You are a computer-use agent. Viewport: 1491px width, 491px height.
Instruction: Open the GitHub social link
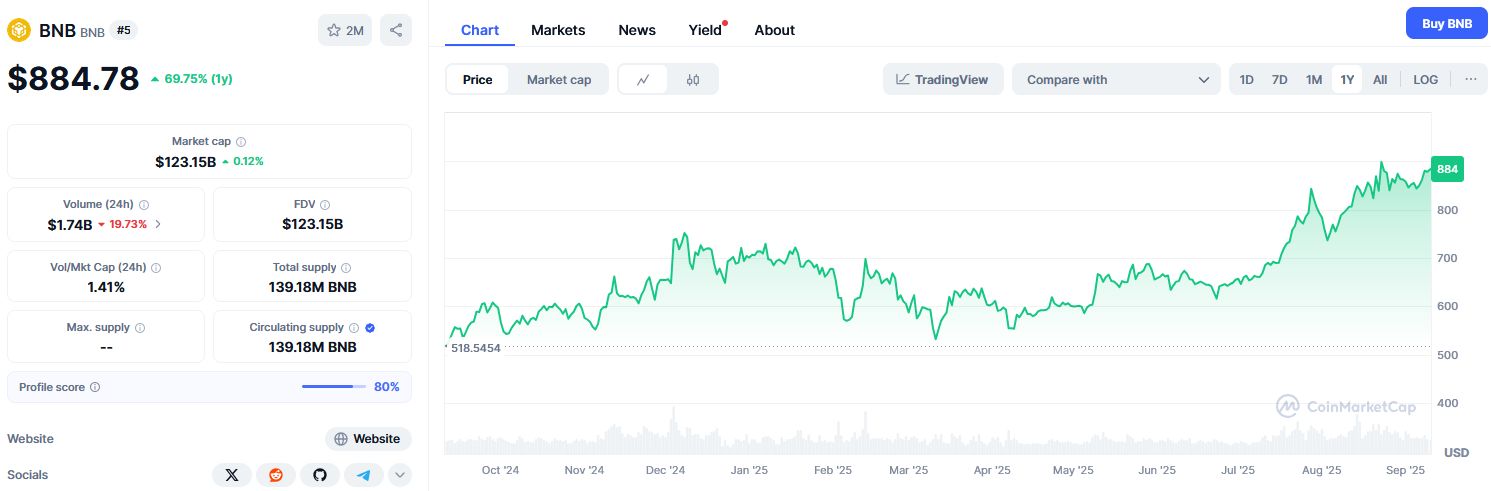pyautogui.click(x=320, y=475)
